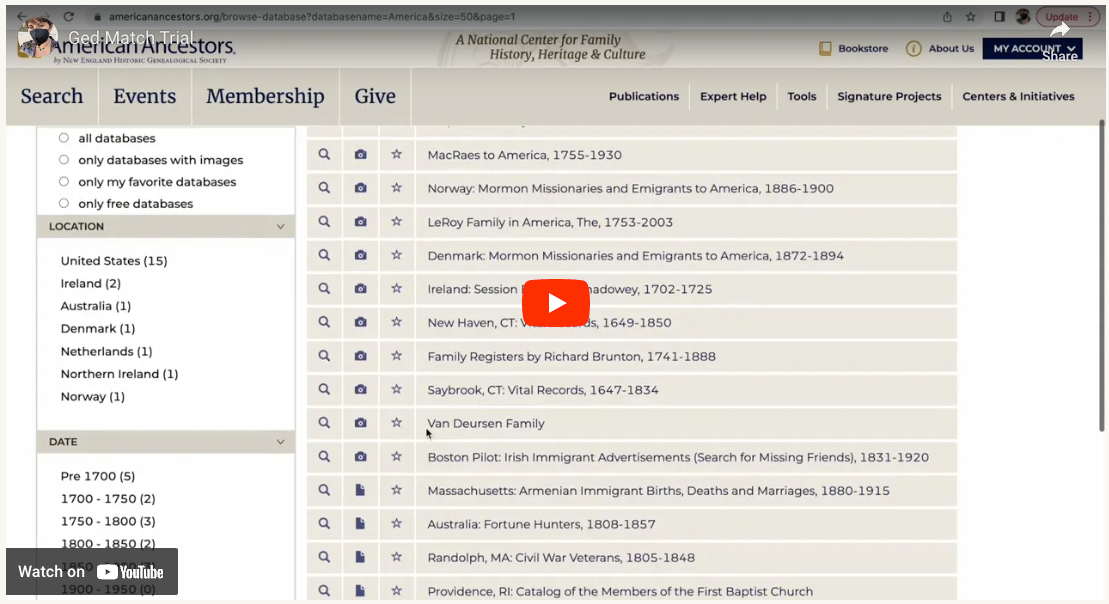Screen dimensions: 1109x604
Task: Open the Publications menu
Action: (644, 96)
